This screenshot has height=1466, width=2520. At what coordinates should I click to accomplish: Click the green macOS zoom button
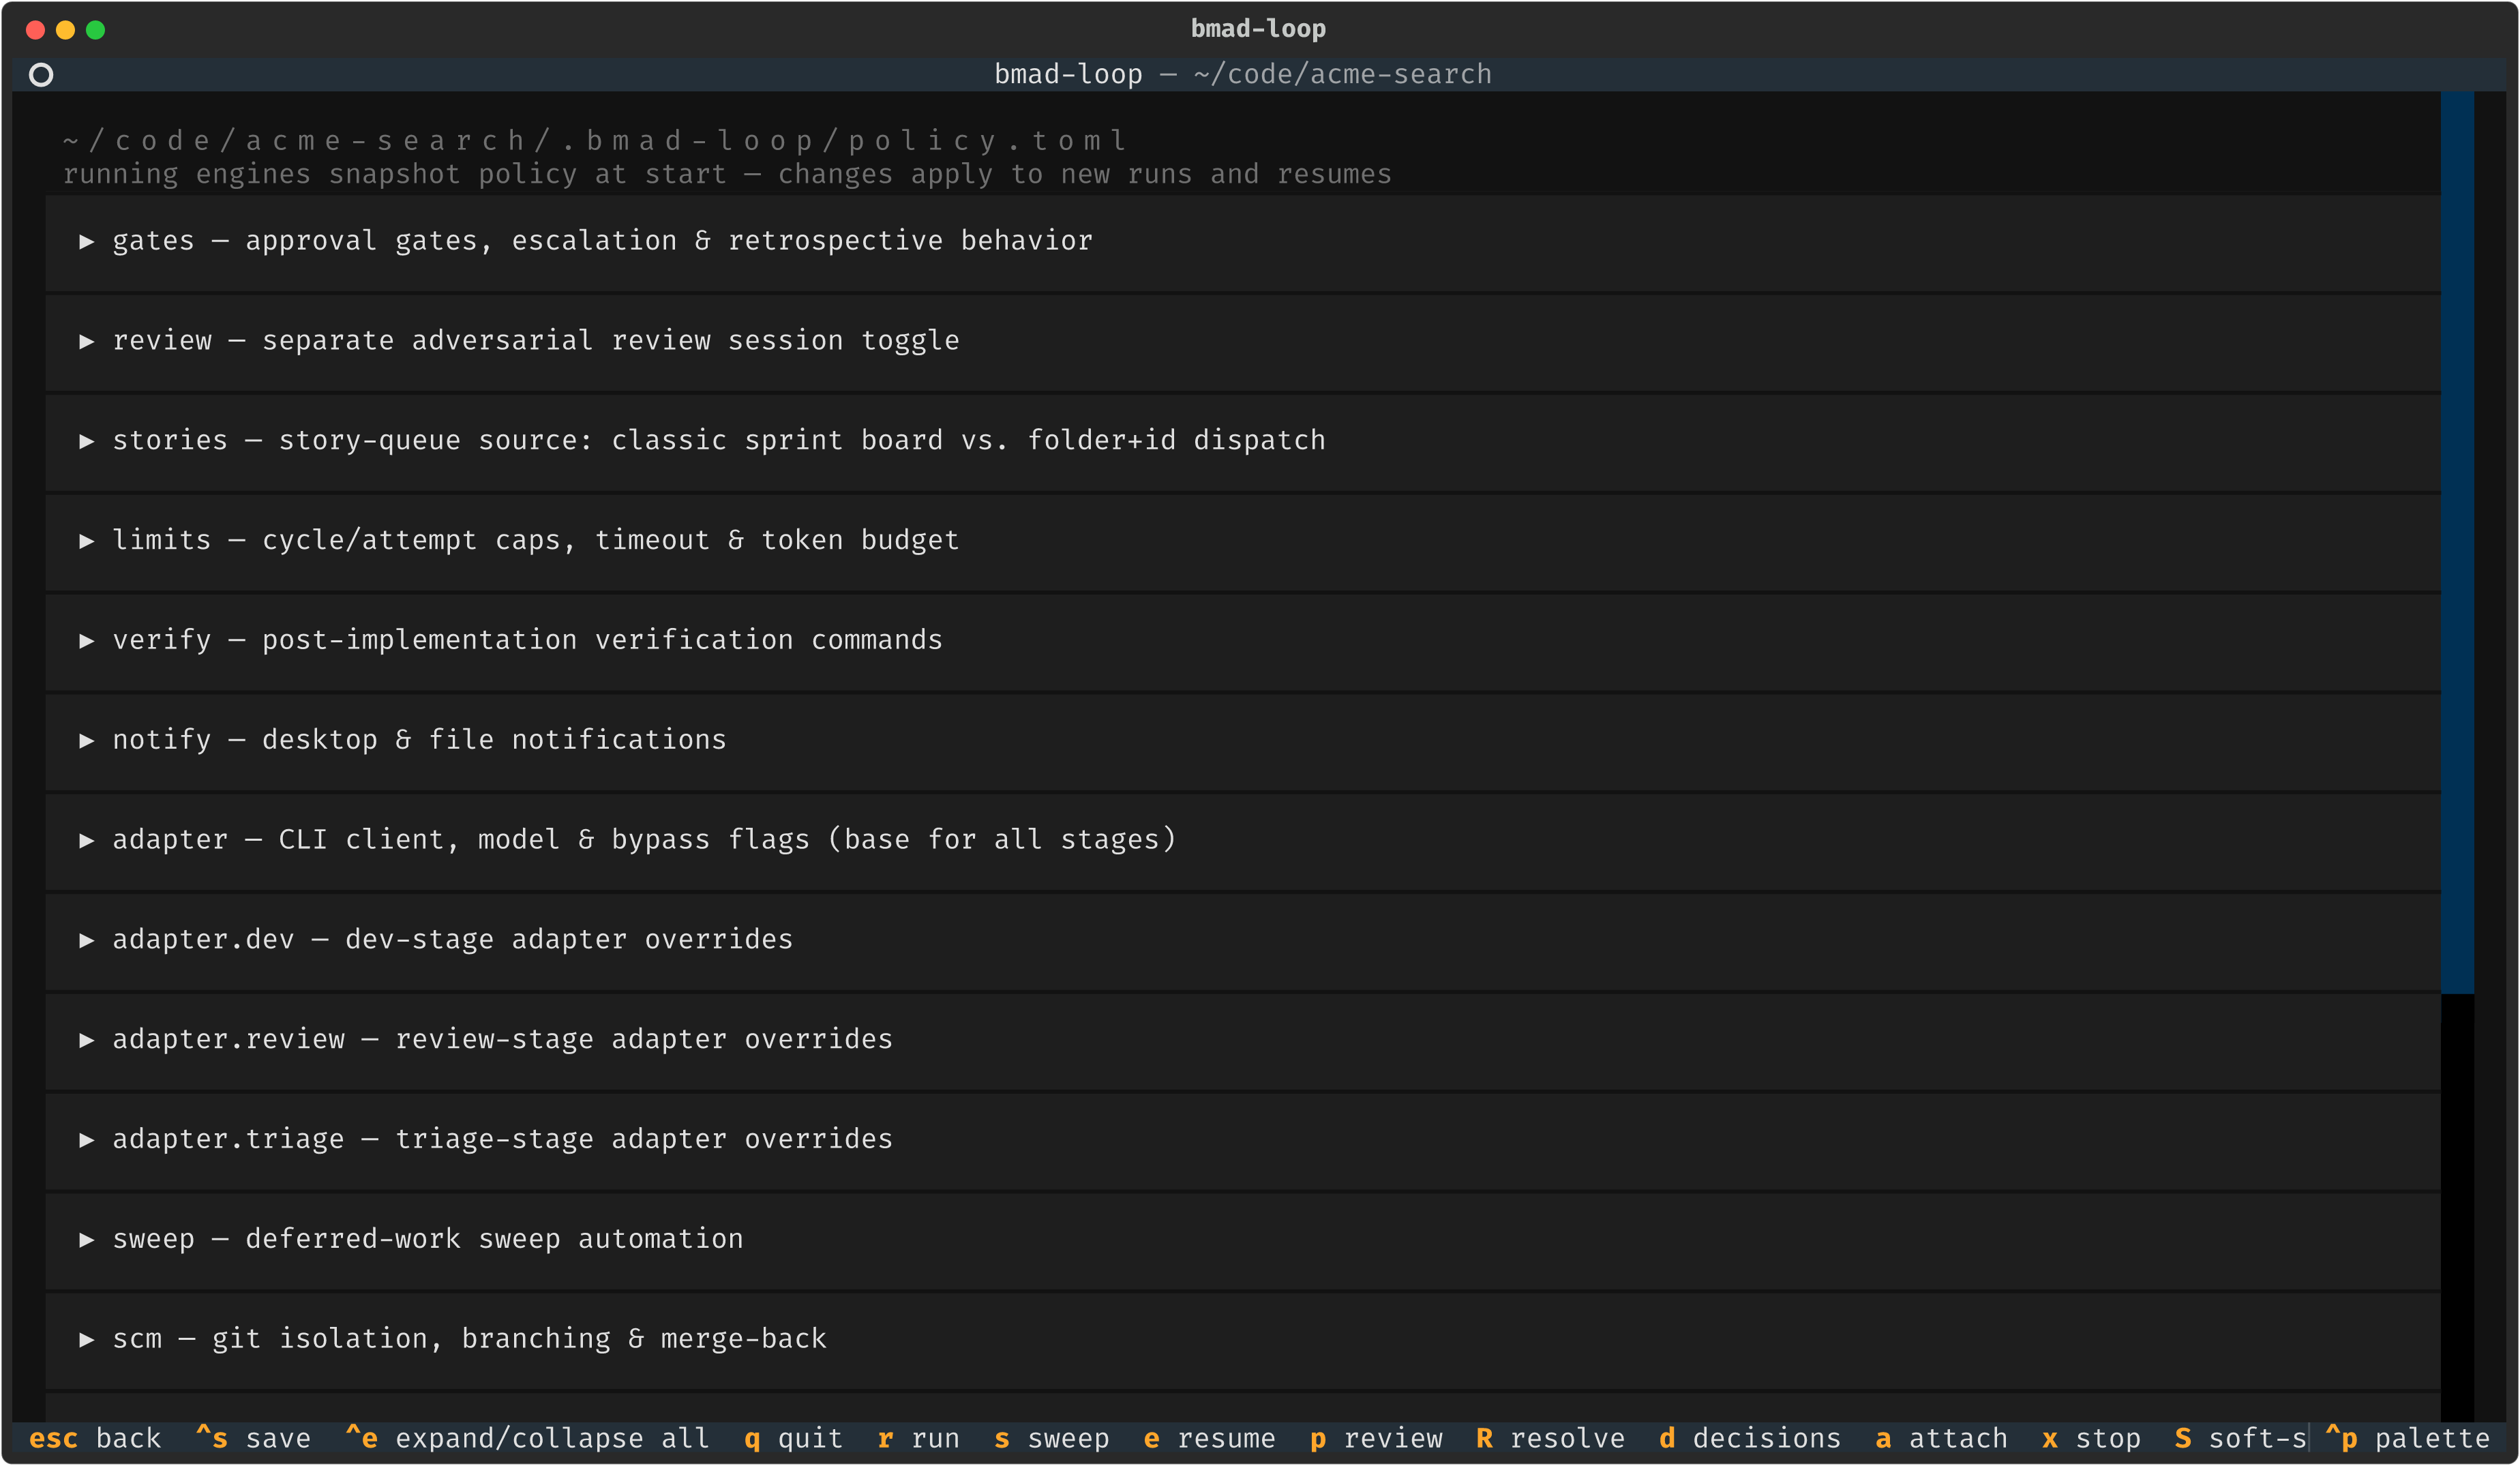click(x=96, y=30)
